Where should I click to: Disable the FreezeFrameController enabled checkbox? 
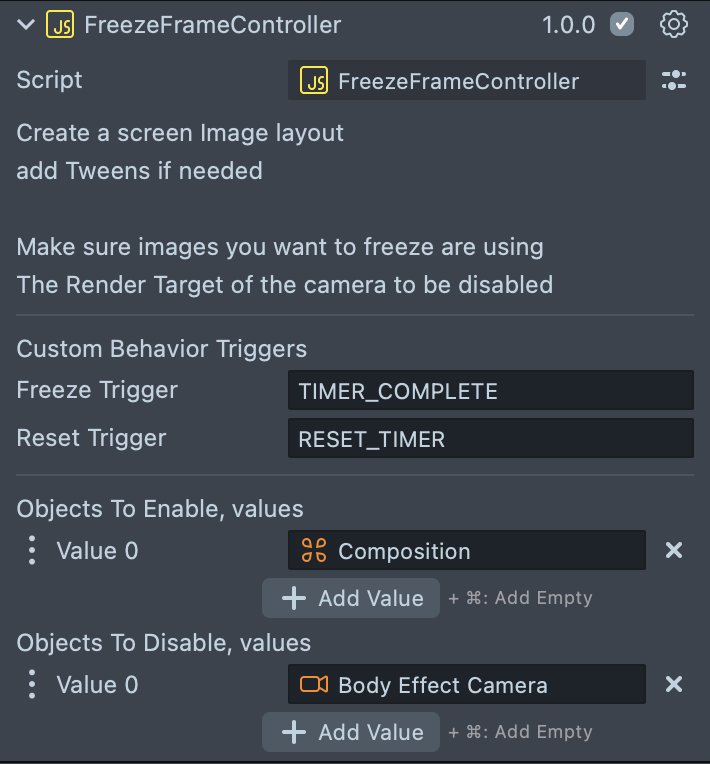point(622,25)
